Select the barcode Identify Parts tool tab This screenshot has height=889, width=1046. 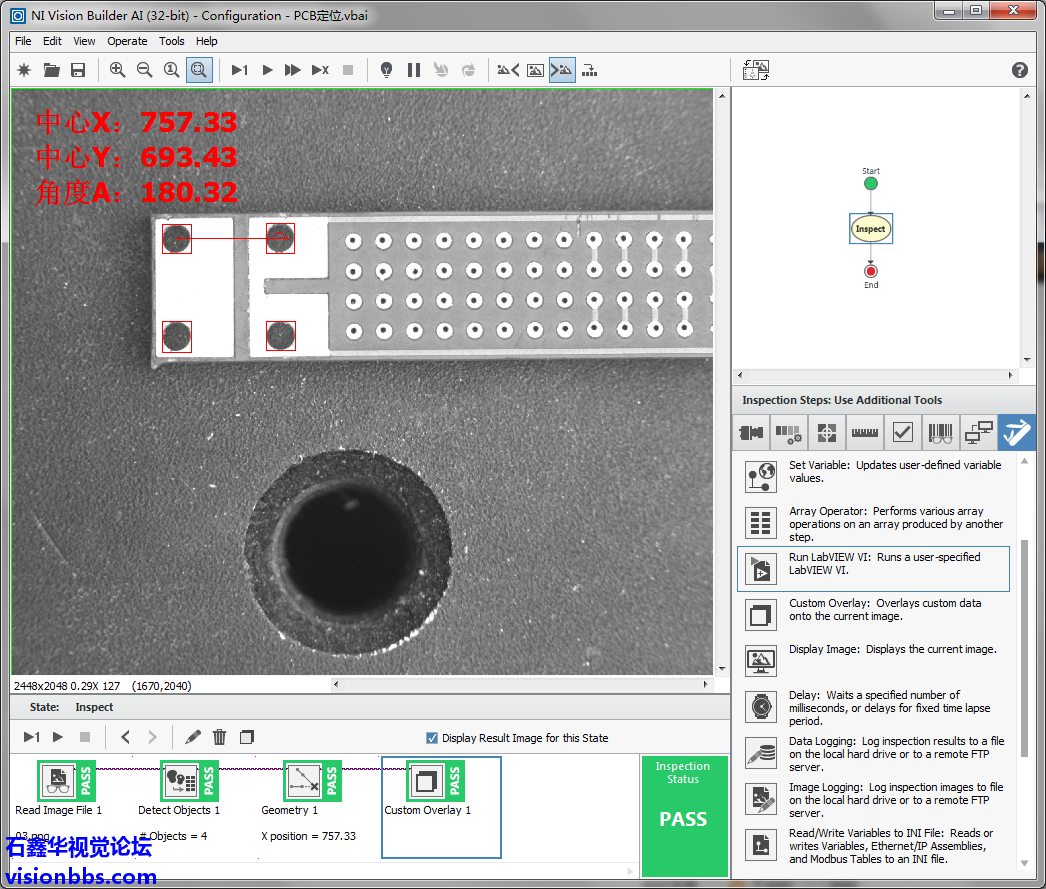[940, 433]
